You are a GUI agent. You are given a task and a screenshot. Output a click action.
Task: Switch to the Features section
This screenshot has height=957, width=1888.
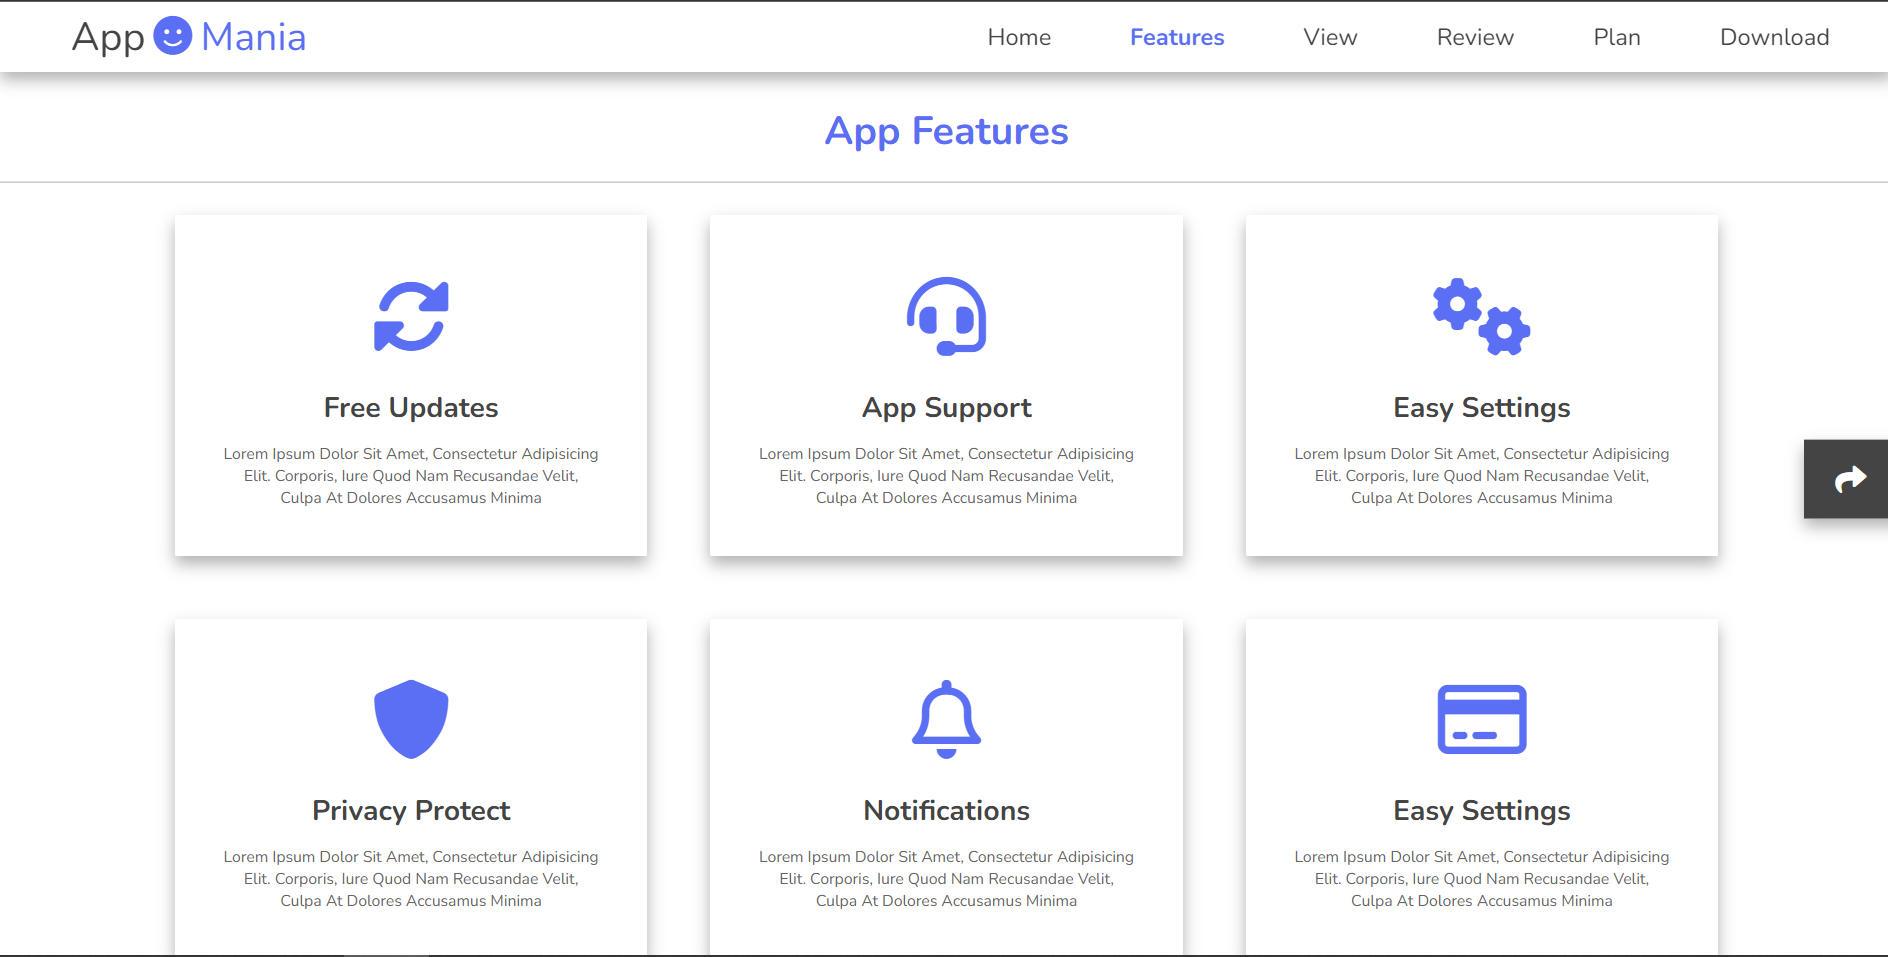tap(1176, 37)
